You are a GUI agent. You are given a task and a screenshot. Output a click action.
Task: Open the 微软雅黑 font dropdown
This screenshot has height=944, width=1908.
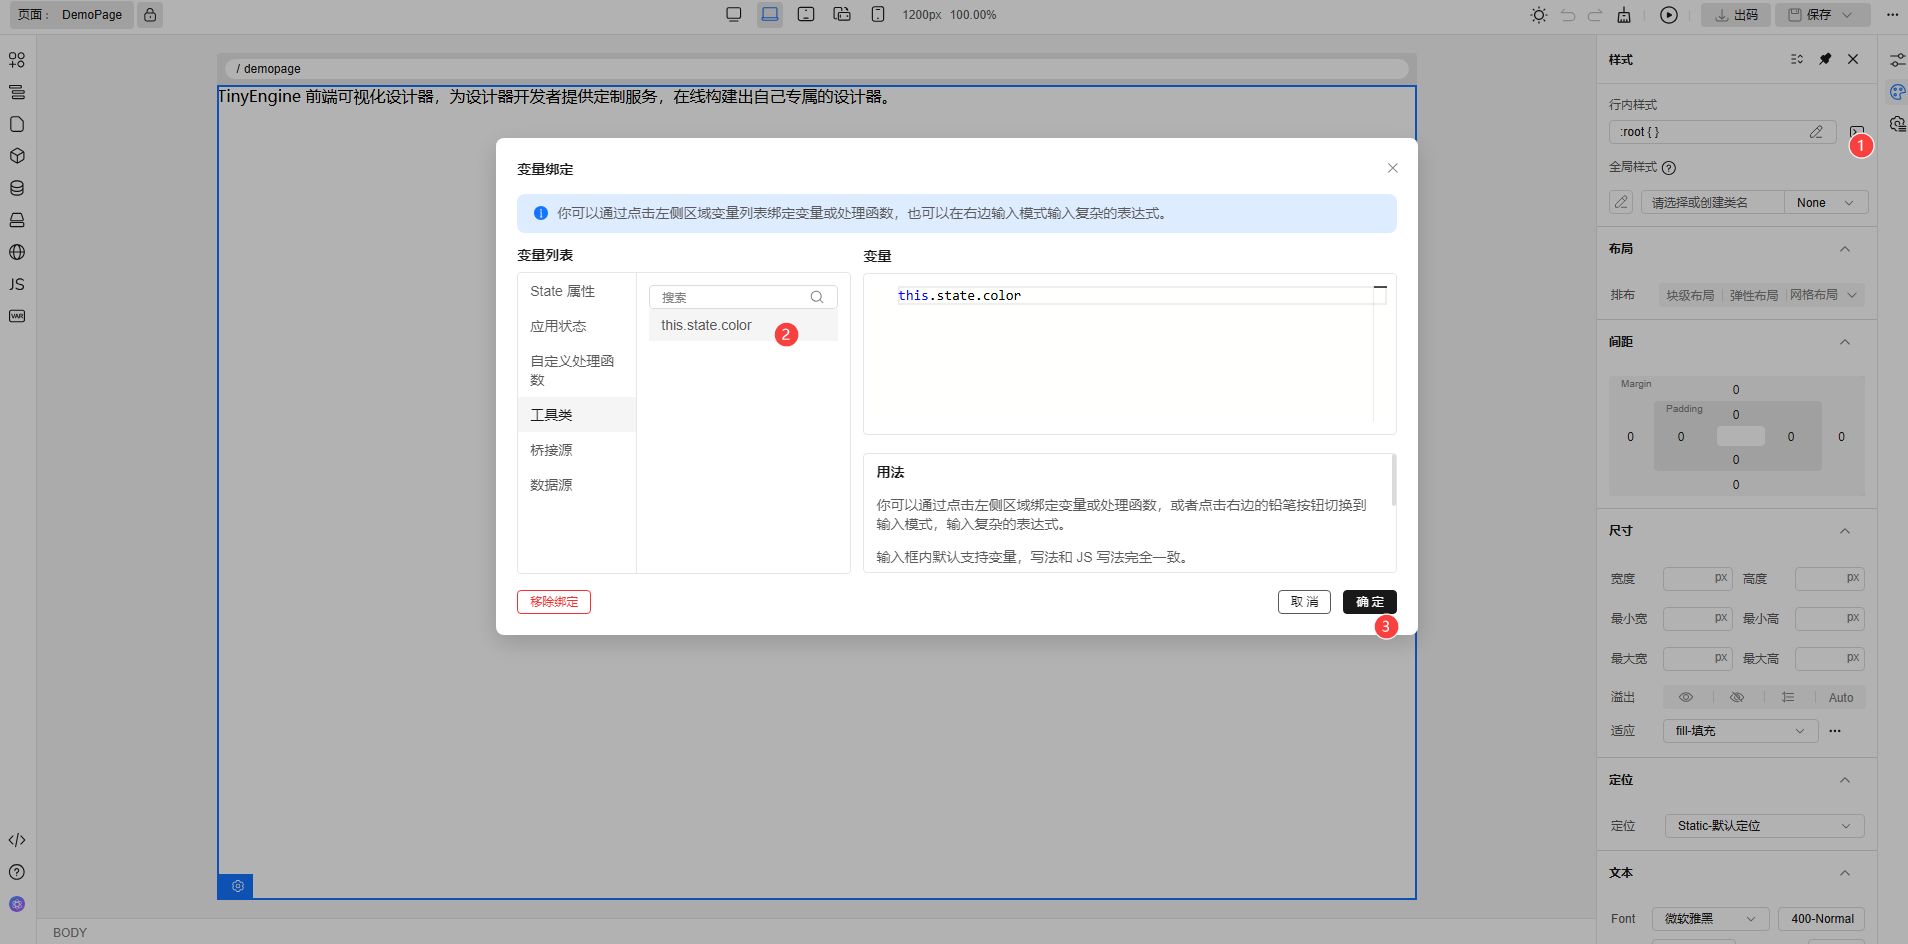coord(1710,918)
